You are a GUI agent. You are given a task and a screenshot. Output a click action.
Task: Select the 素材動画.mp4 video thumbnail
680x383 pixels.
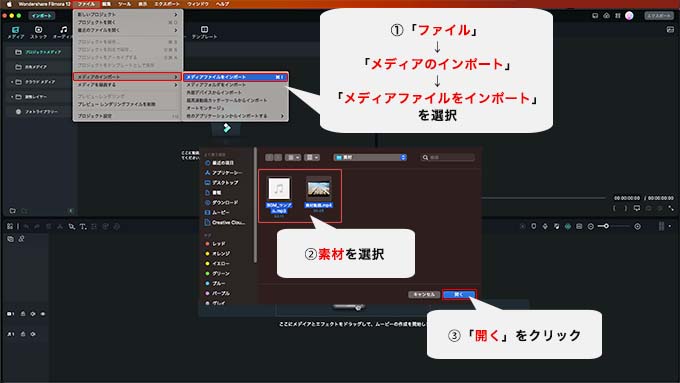tap(319, 193)
